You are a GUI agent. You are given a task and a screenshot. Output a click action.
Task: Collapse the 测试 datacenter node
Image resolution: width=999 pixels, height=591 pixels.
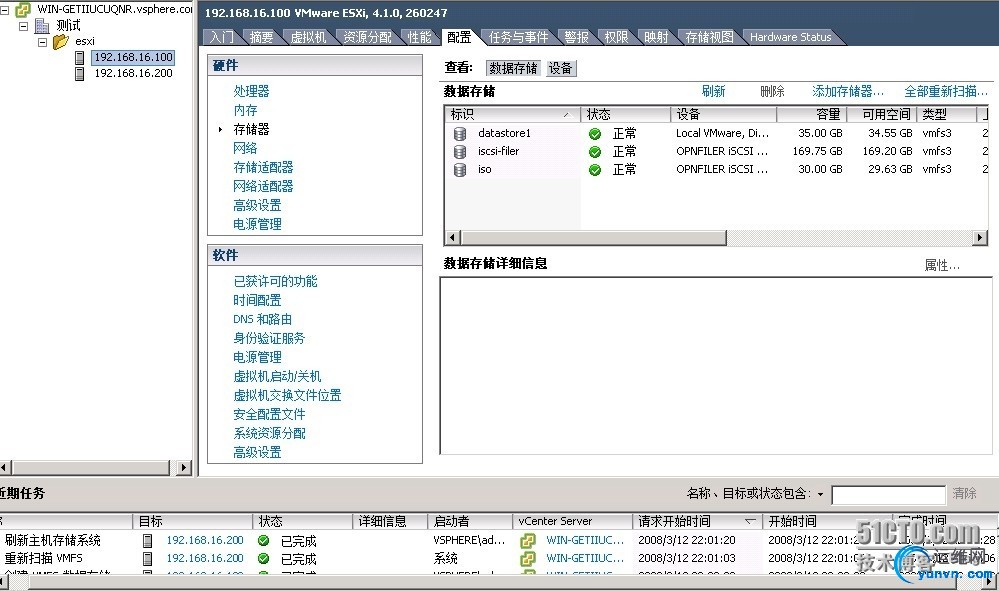pyautogui.click(x=24, y=26)
